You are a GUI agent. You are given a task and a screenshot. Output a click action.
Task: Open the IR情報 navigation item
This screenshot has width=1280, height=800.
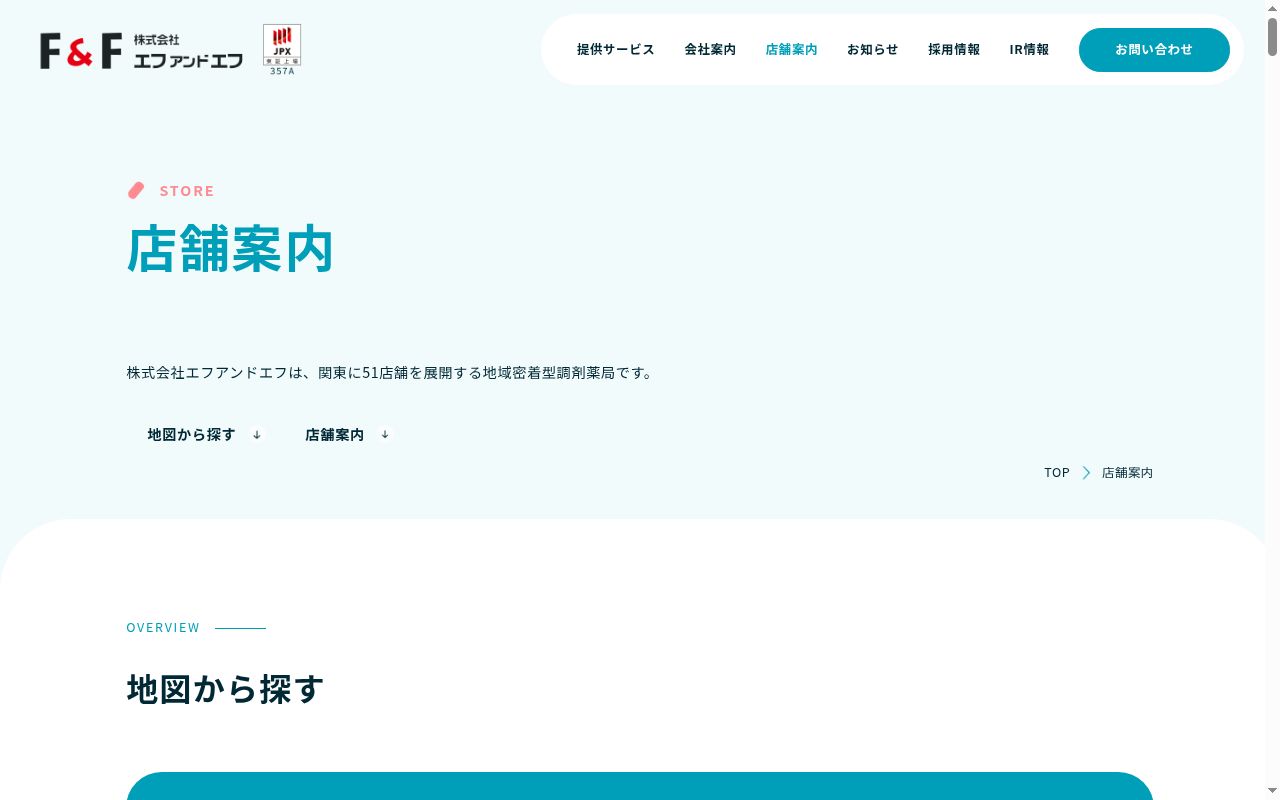coord(1029,49)
